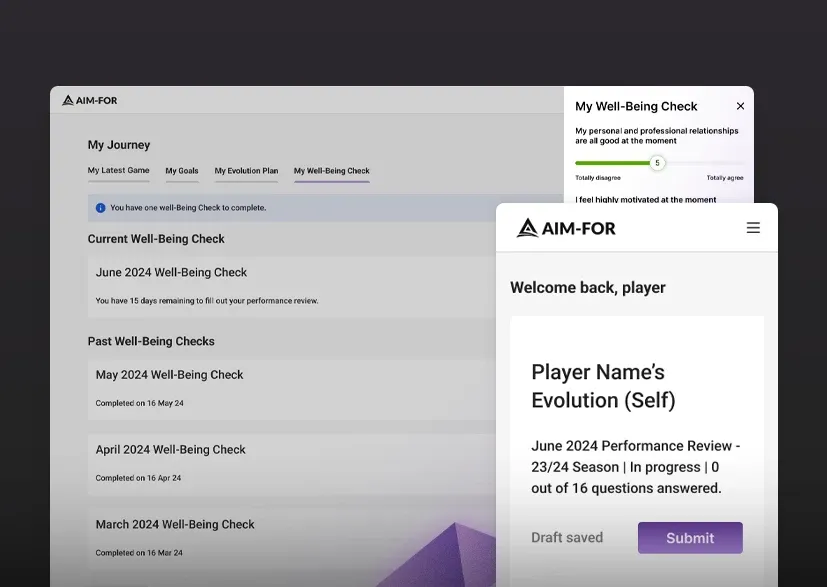The image size is (827, 587).
Task: Click the Draft saved label
Action: click(x=567, y=537)
